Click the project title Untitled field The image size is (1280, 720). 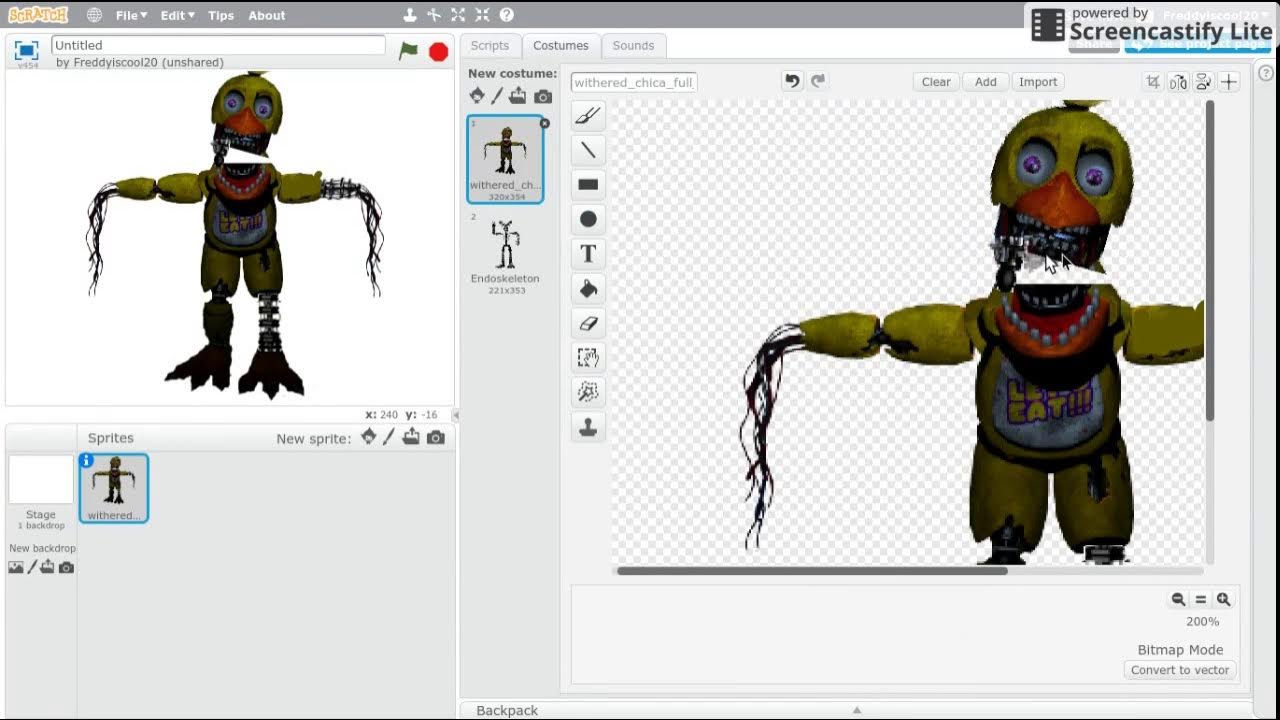[218, 45]
